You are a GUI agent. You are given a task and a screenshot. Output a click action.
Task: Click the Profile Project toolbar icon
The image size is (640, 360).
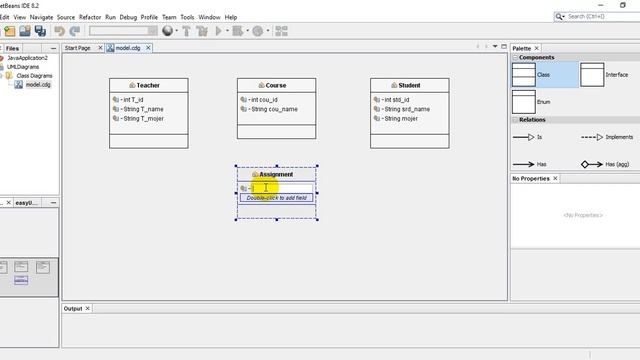pyautogui.click(x=258, y=31)
